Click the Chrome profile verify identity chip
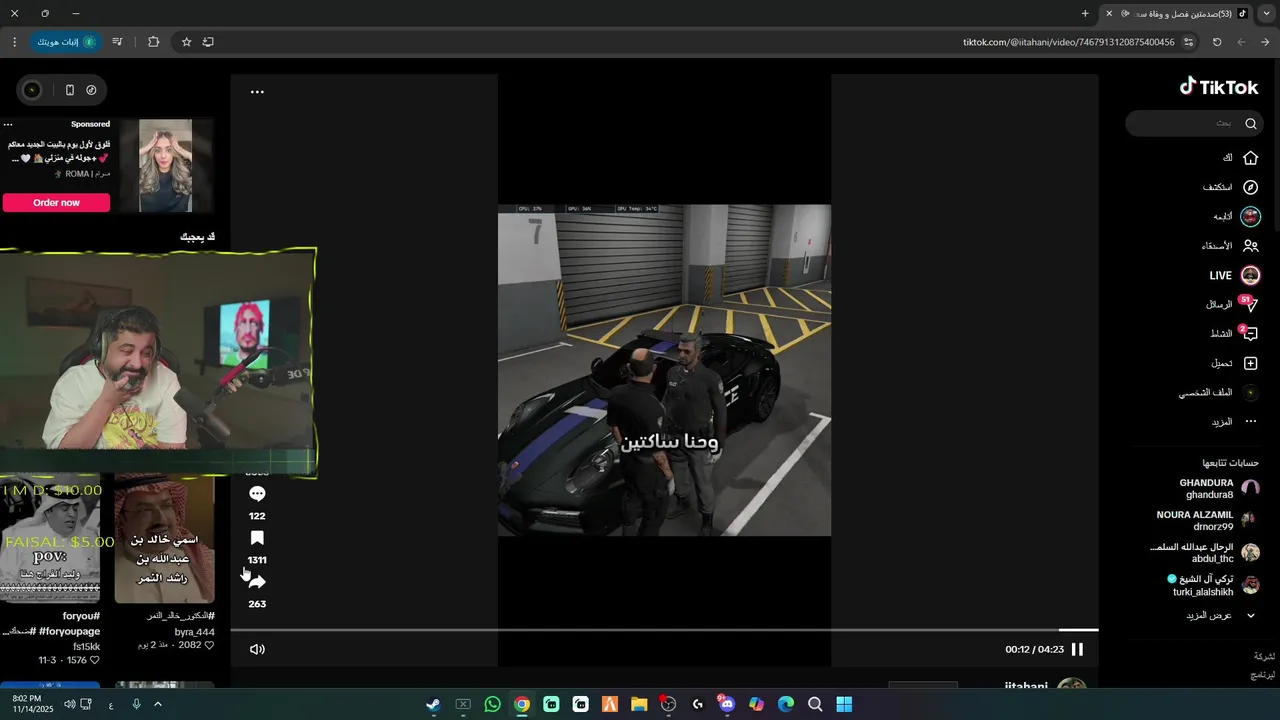 pos(65,42)
